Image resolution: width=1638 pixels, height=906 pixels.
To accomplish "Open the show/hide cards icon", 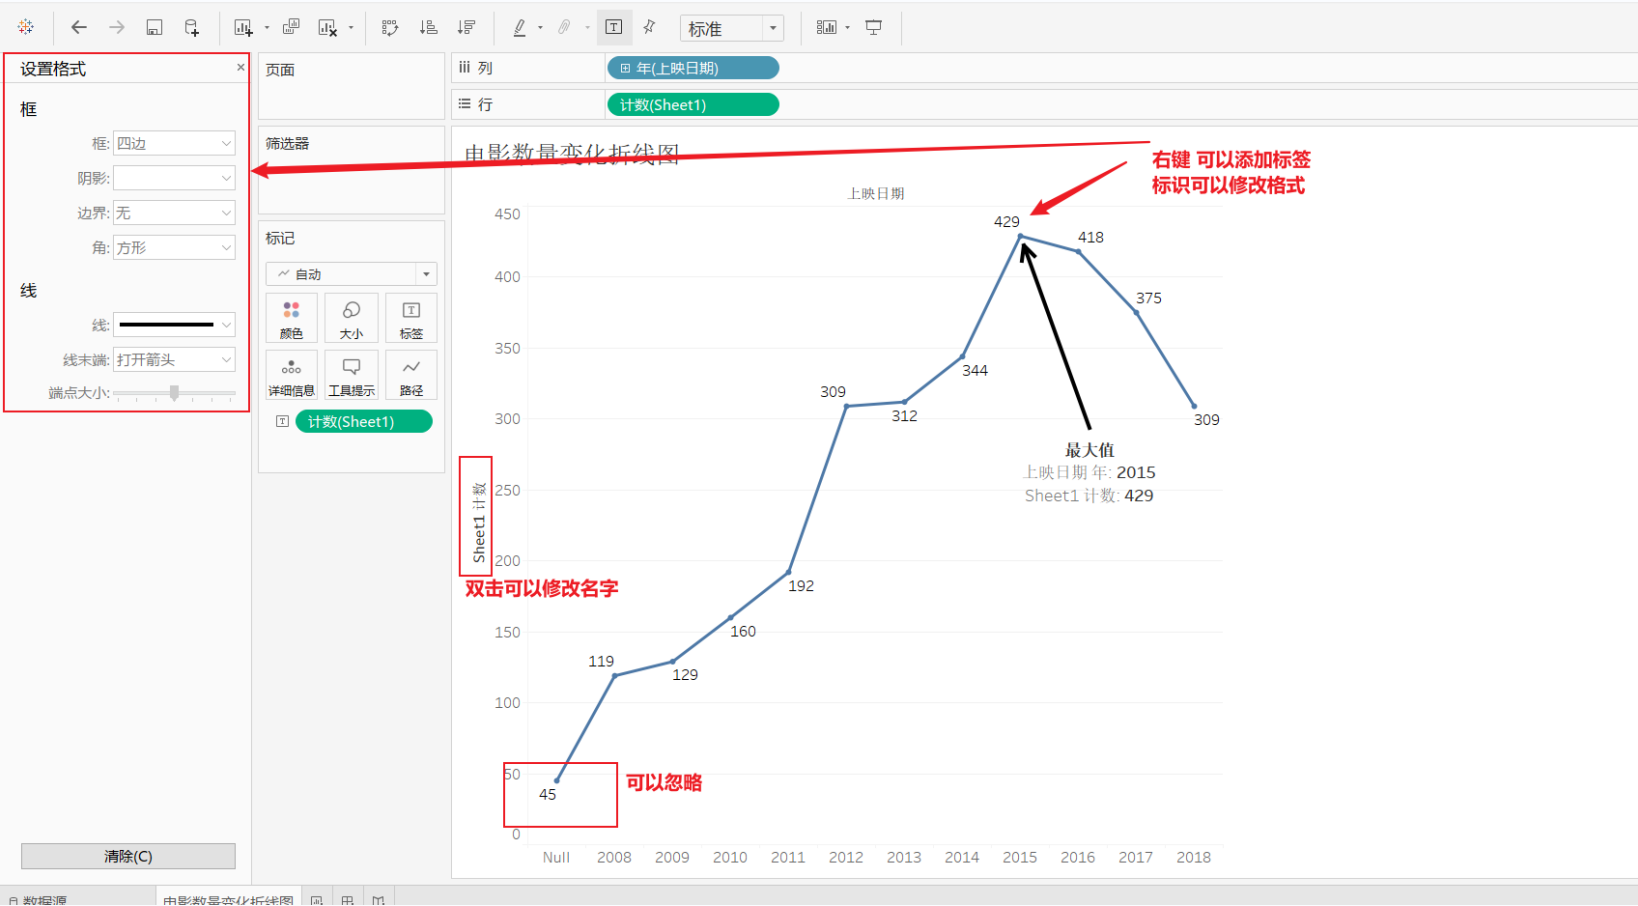I will [x=826, y=27].
